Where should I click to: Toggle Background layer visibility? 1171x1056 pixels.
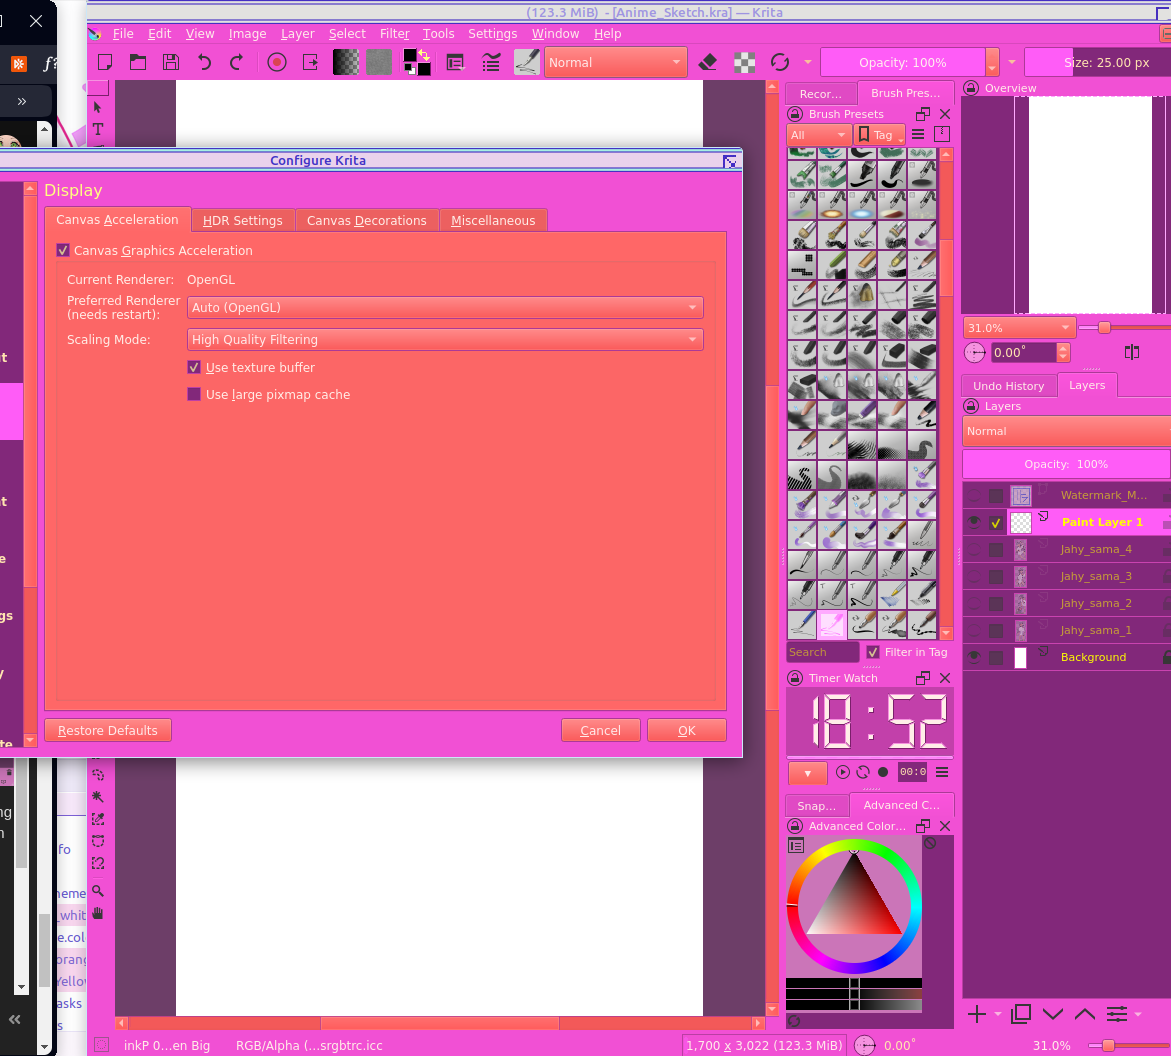pyautogui.click(x=974, y=657)
